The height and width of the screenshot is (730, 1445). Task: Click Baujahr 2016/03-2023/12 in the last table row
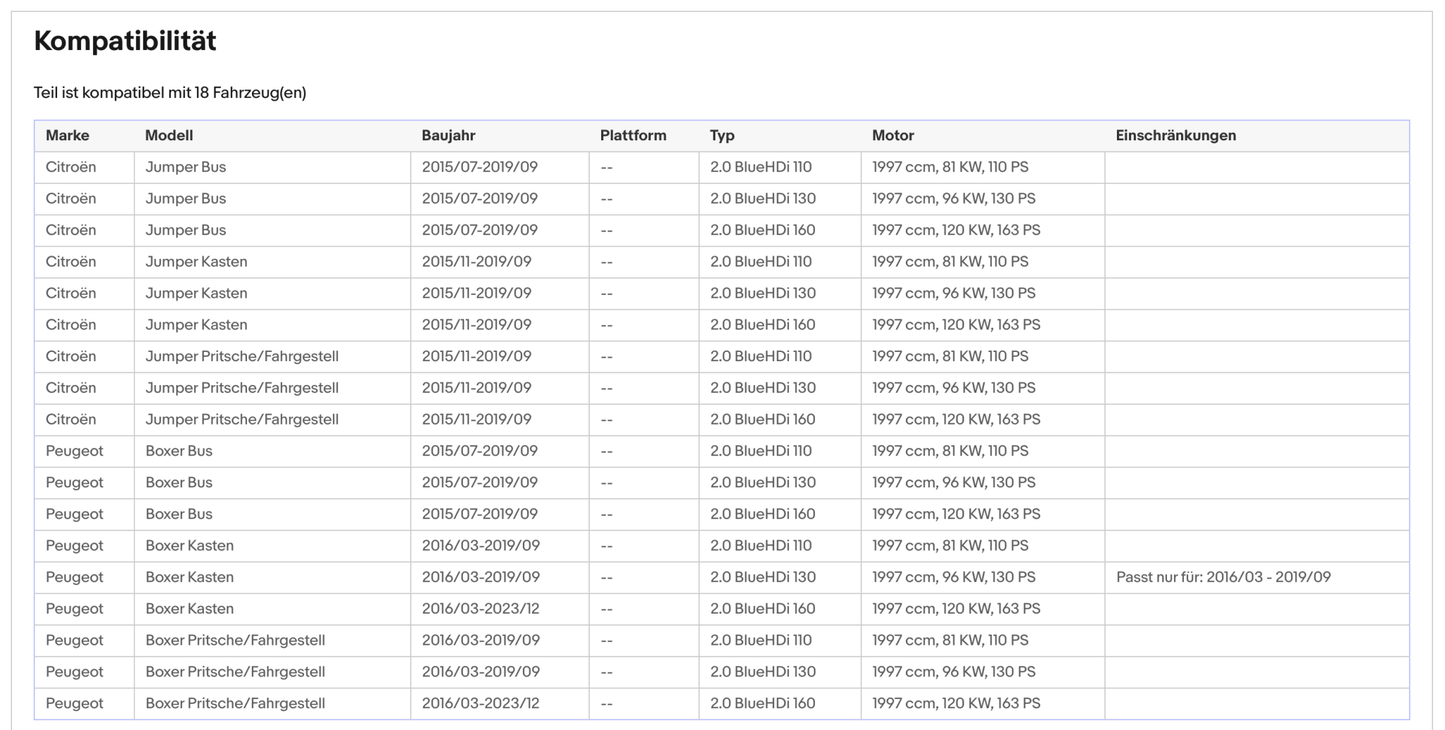(480, 703)
